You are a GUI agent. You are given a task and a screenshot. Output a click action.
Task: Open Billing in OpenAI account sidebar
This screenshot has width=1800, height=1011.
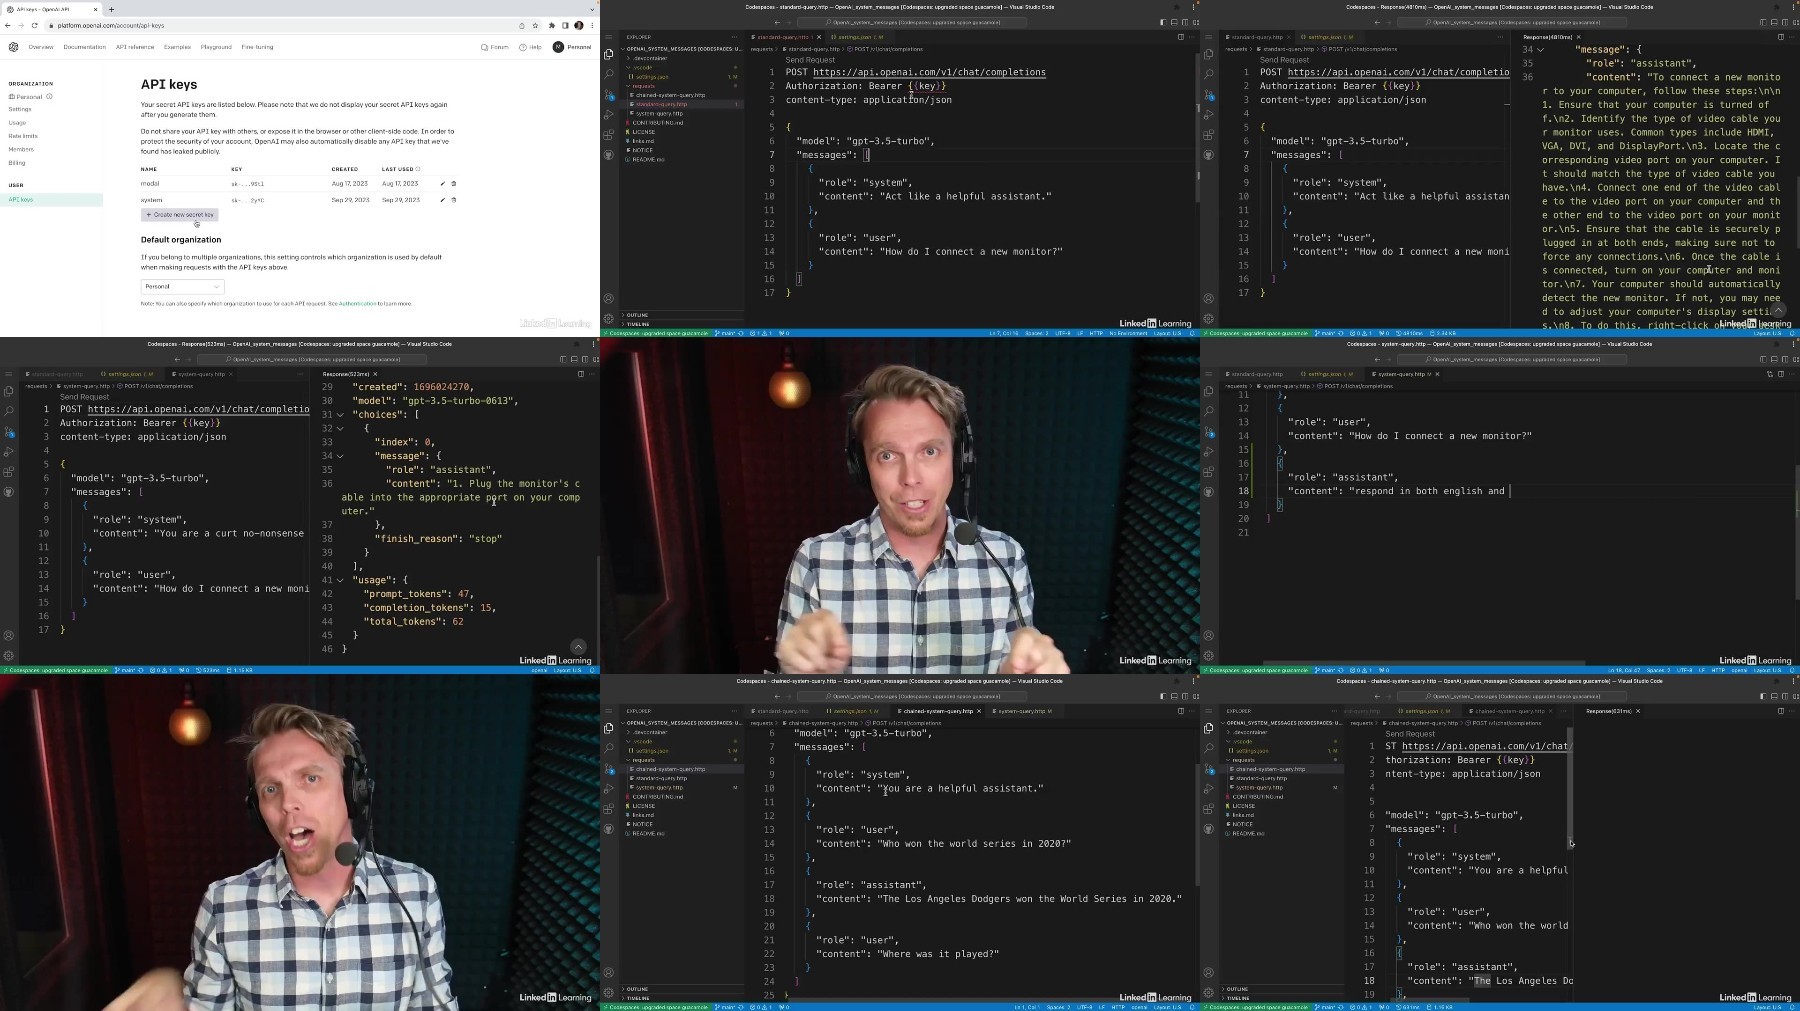[17, 162]
